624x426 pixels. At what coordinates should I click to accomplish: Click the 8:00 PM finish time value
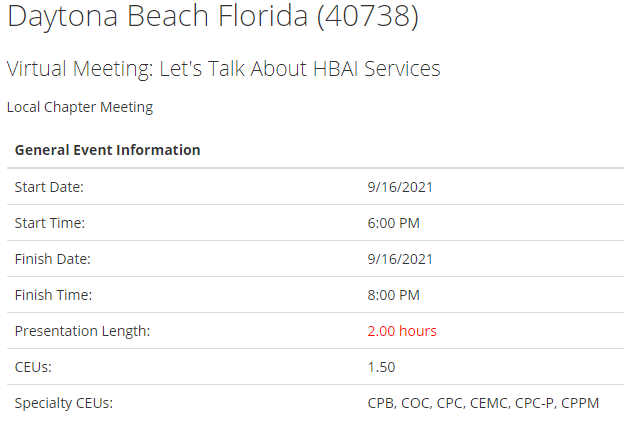394,295
